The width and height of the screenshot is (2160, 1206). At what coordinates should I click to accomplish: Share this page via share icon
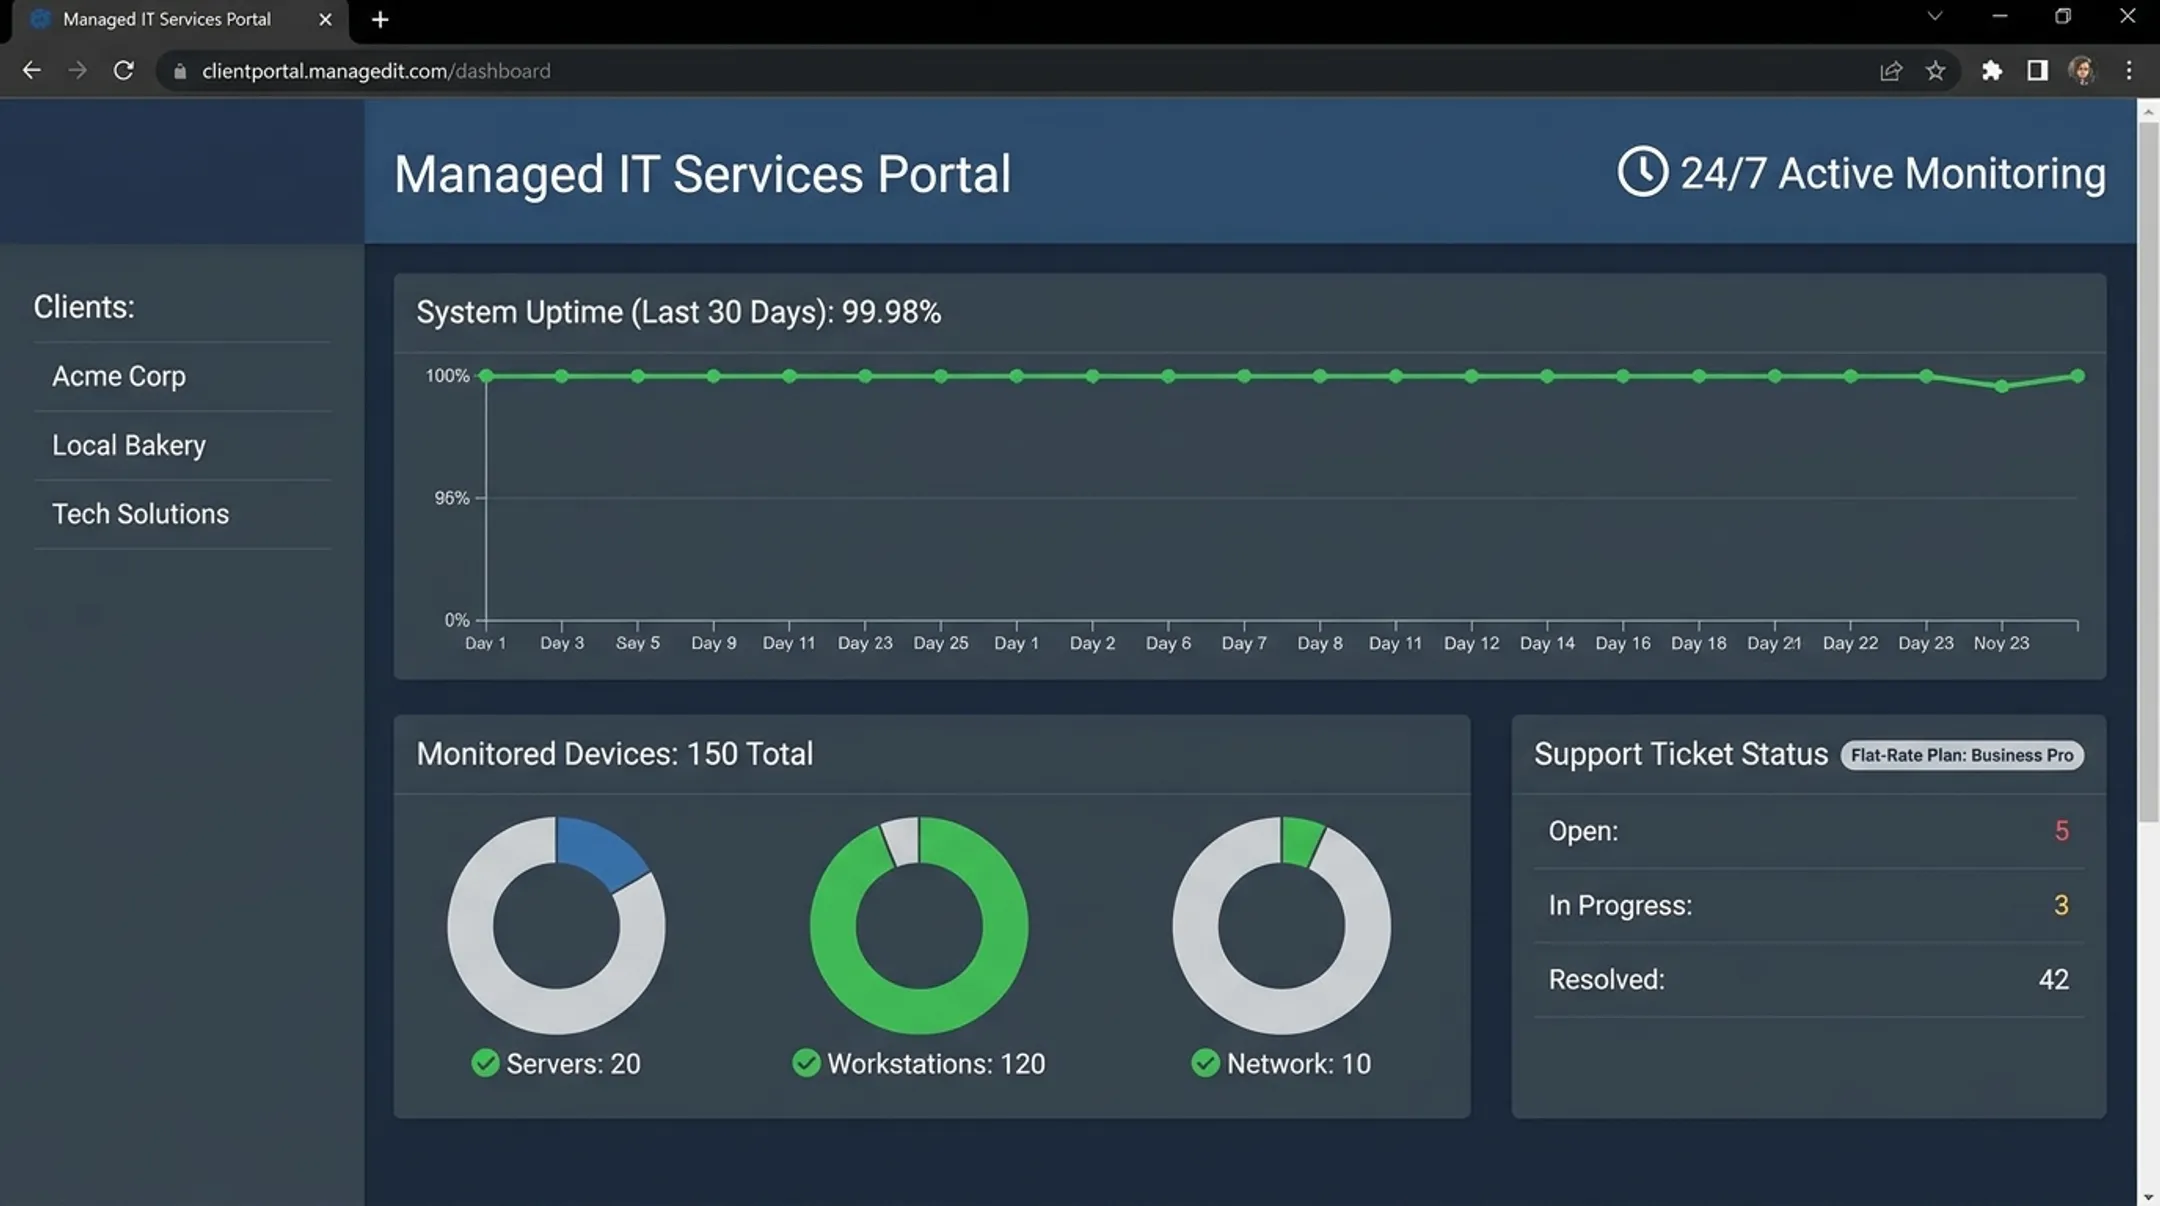[x=1890, y=71]
